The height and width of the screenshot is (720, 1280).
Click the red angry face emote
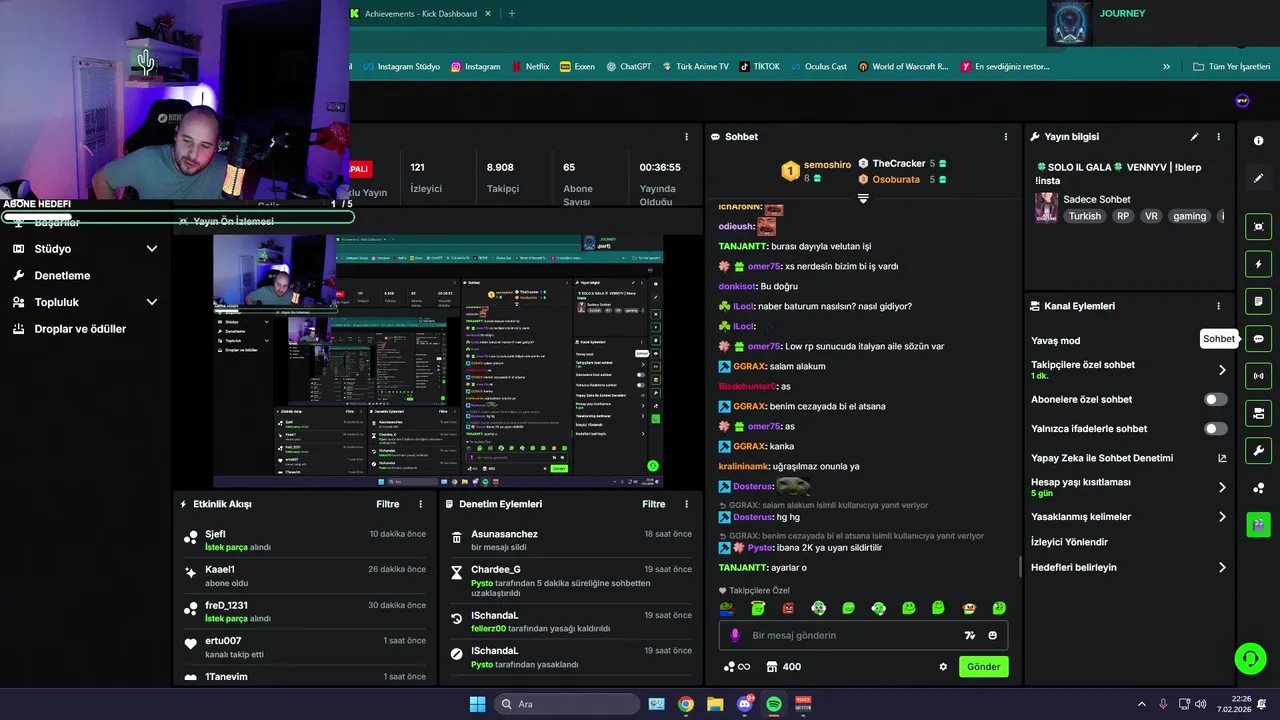pos(788,608)
